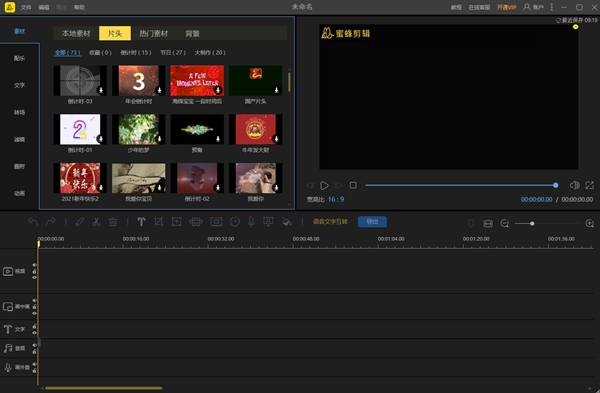Select the scissors split tool
This screenshot has width=600, height=393.
point(96,222)
